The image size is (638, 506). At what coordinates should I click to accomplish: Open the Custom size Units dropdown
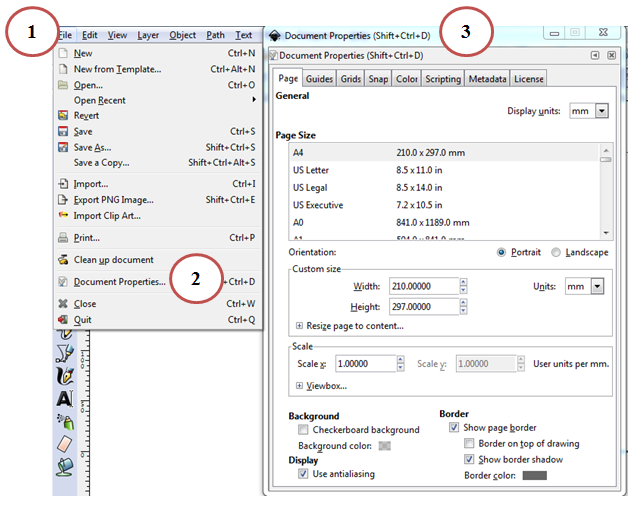[597, 286]
